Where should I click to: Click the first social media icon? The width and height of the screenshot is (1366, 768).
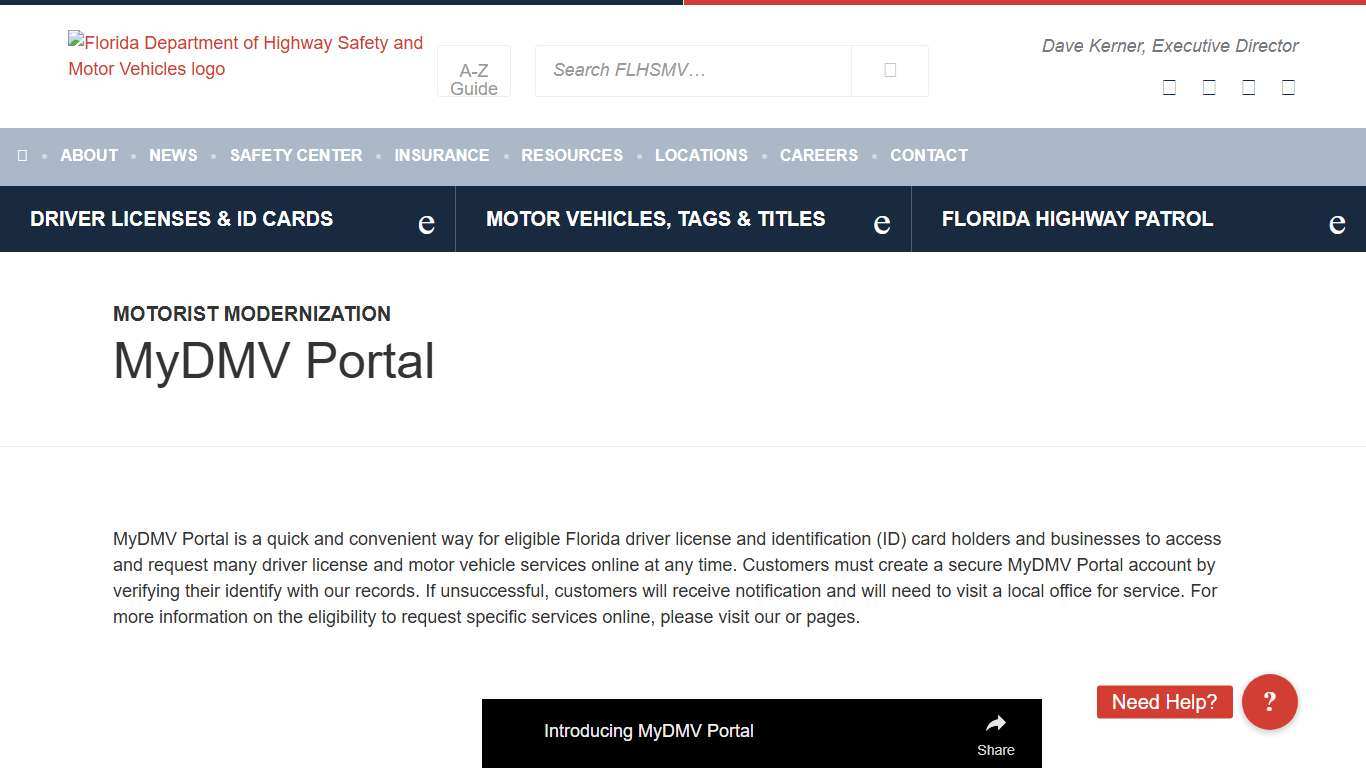point(1169,87)
